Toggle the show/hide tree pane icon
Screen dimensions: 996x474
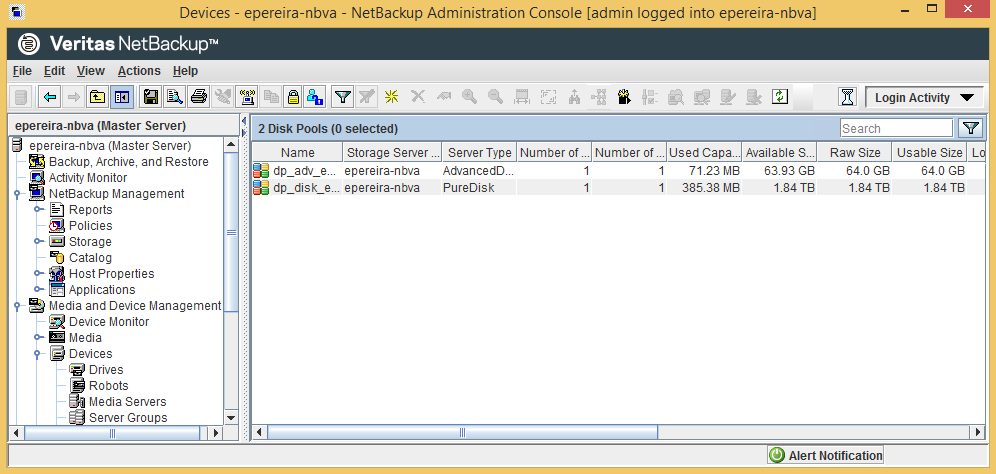[x=121, y=97]
